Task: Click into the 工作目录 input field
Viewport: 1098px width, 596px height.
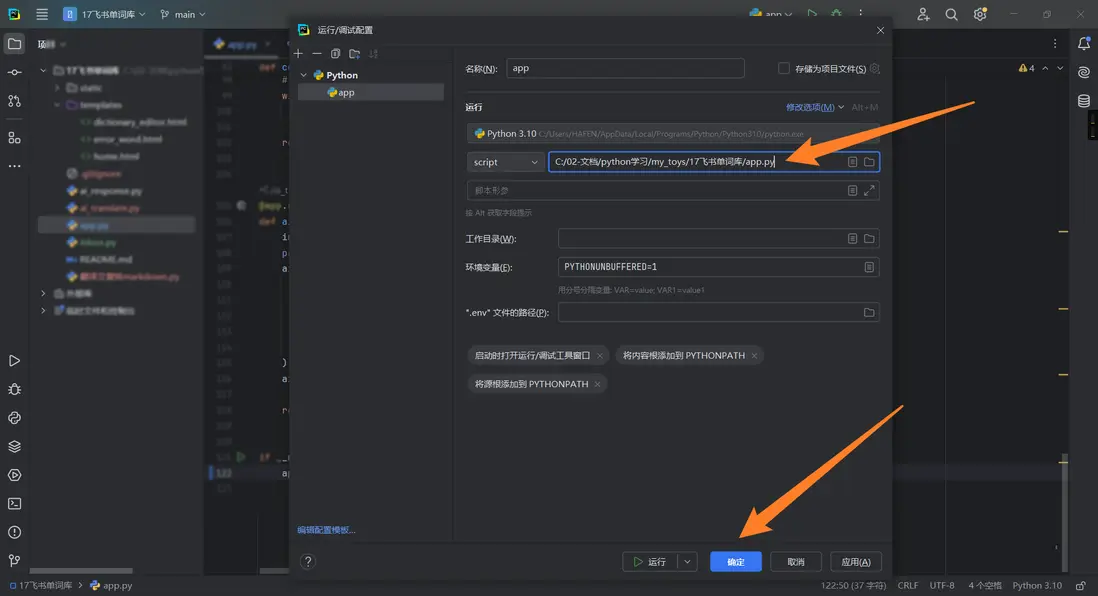Action: [x=700, y=239]
